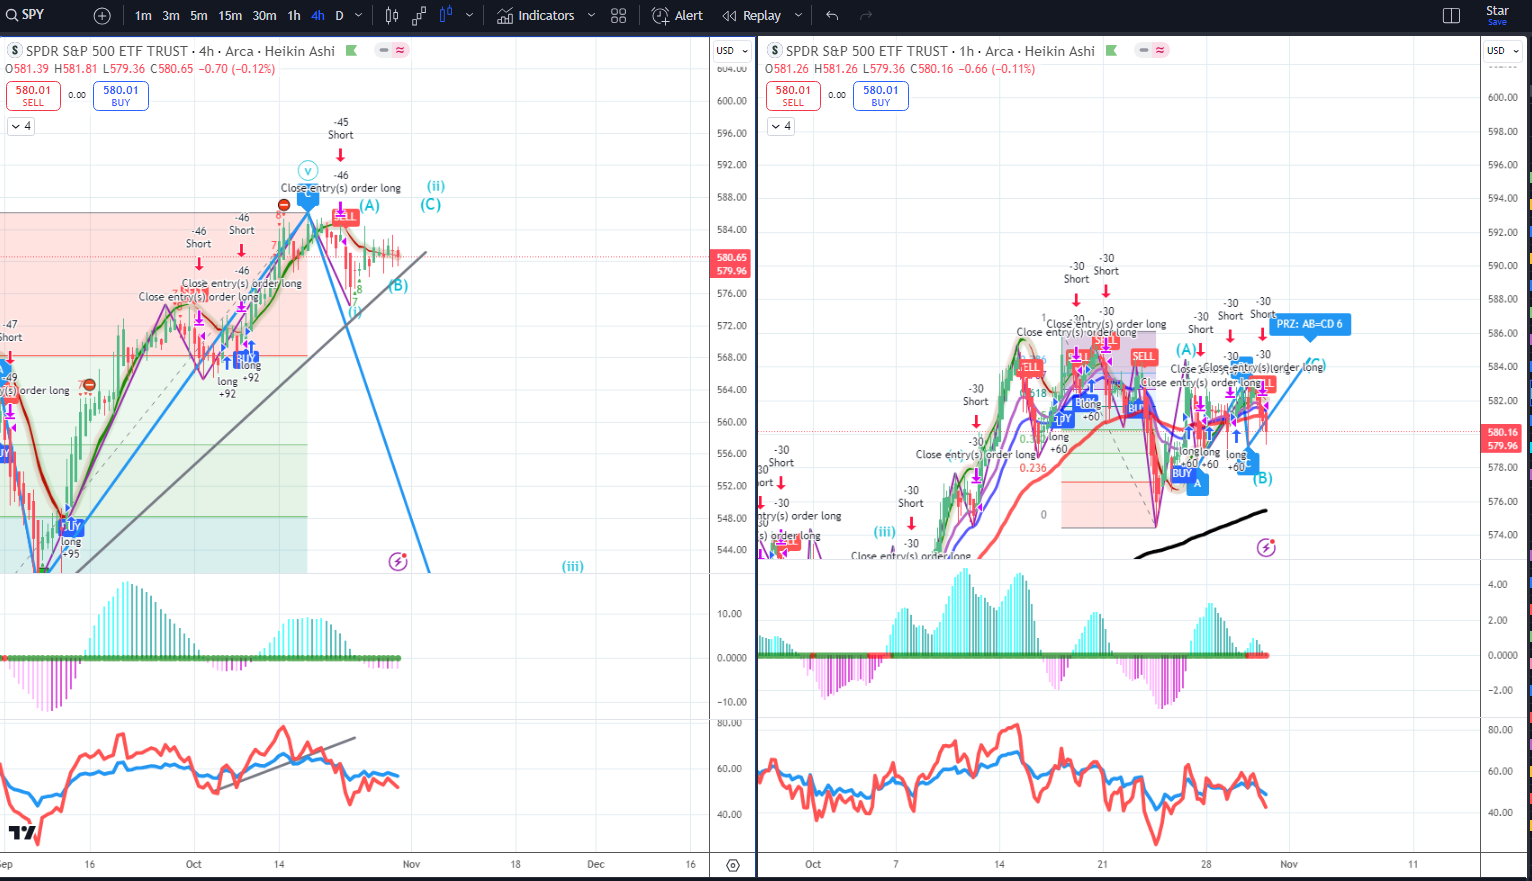The image size is (1532, 881).
Task: Select the 1m timeframe
Action: [143, 16]
